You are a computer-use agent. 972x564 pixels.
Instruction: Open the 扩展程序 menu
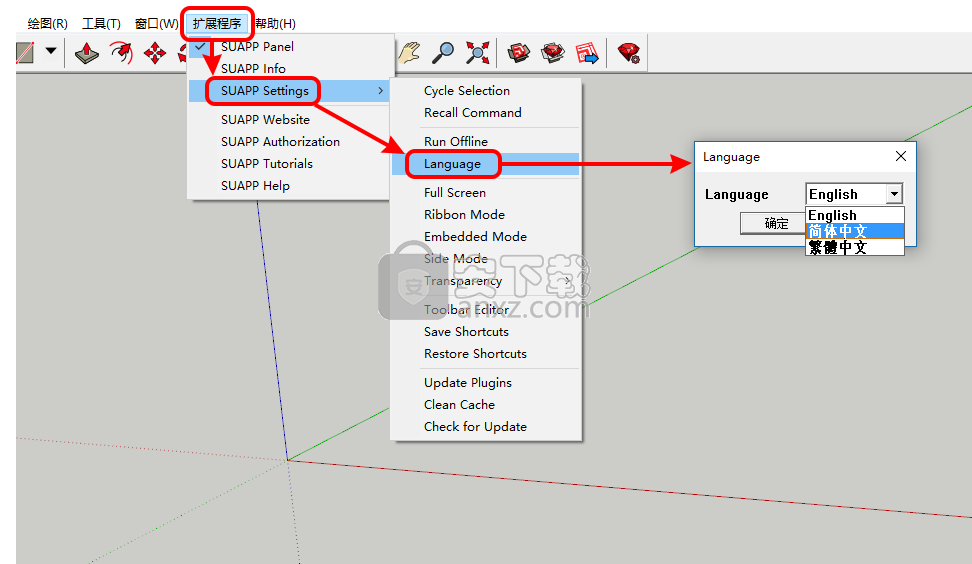216,24
